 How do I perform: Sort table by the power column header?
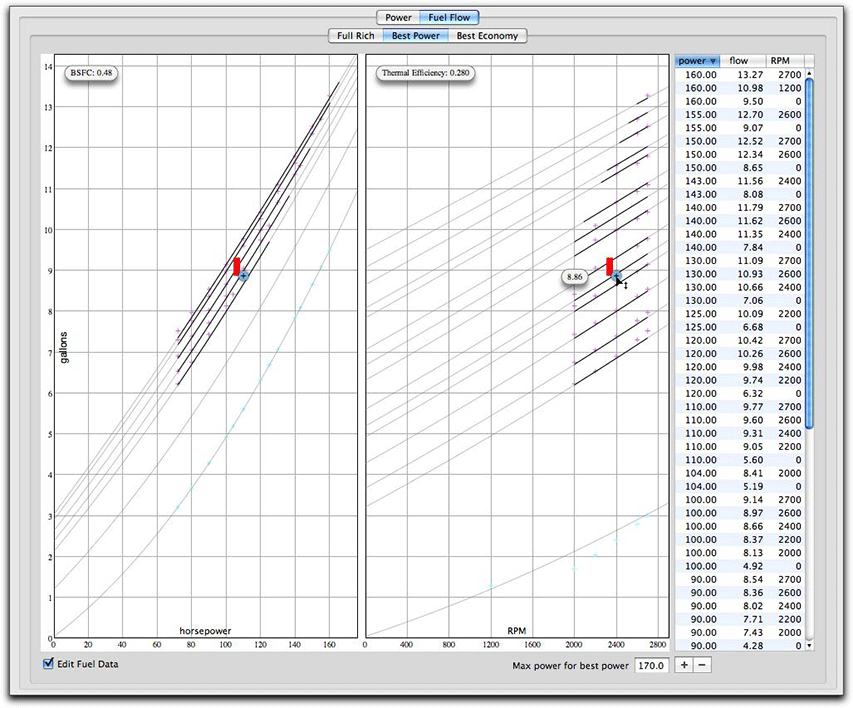698,61
